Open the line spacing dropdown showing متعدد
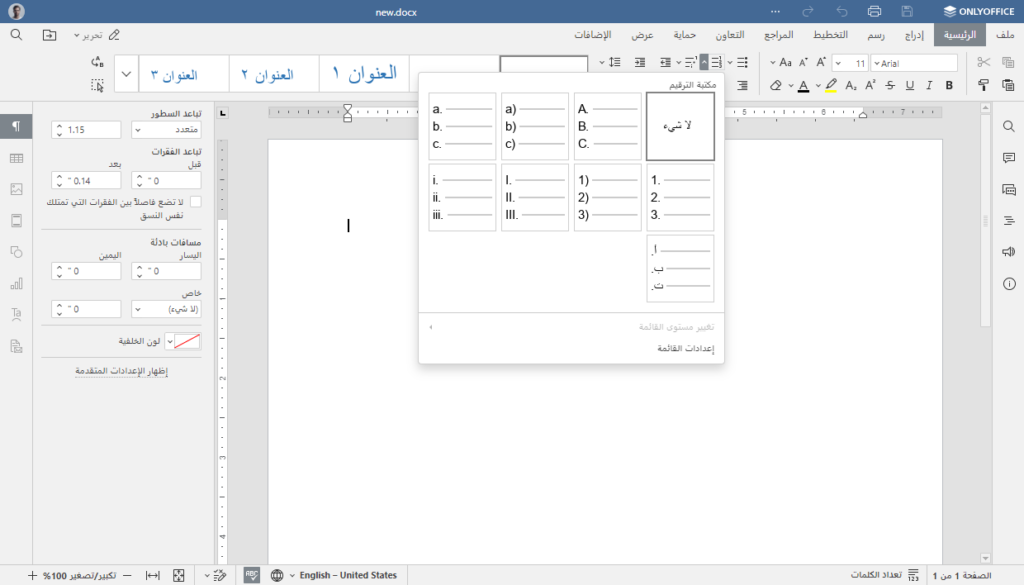The image size is (1024, 585). point(164,128)
